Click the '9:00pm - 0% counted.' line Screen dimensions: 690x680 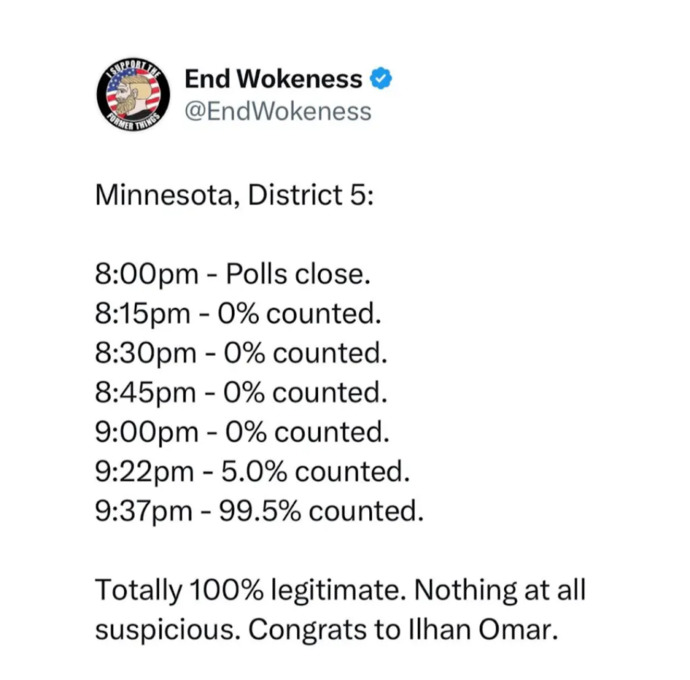tap(242, 432)
